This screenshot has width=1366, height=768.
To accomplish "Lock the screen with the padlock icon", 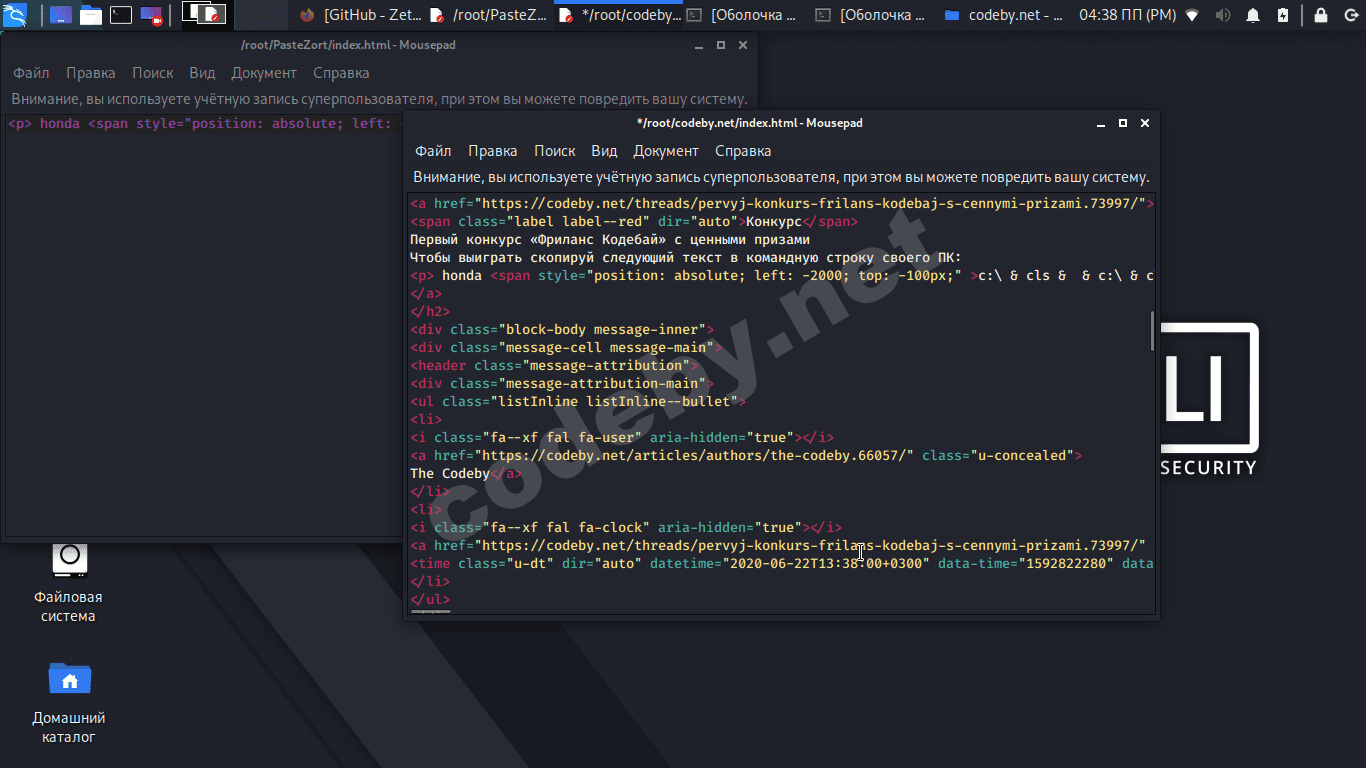I will tap(1321, 16).
